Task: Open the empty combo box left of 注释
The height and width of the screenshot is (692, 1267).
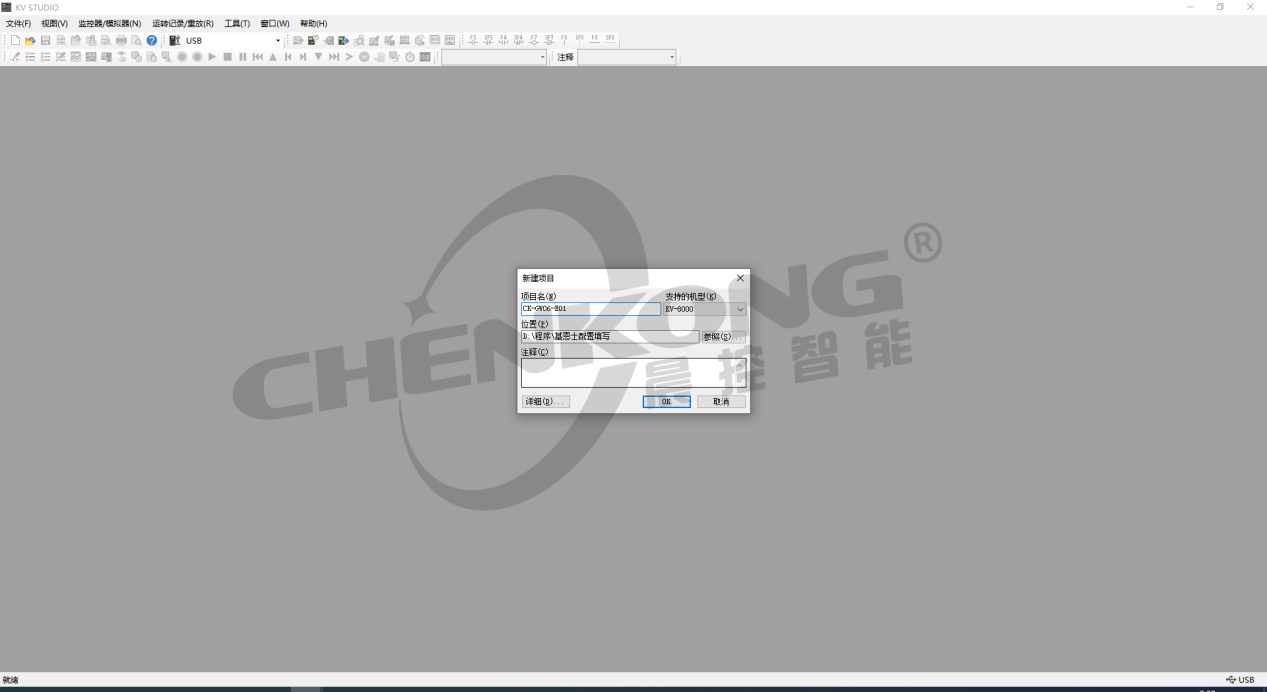Action: pyautogui.click(x=543, y=57)
